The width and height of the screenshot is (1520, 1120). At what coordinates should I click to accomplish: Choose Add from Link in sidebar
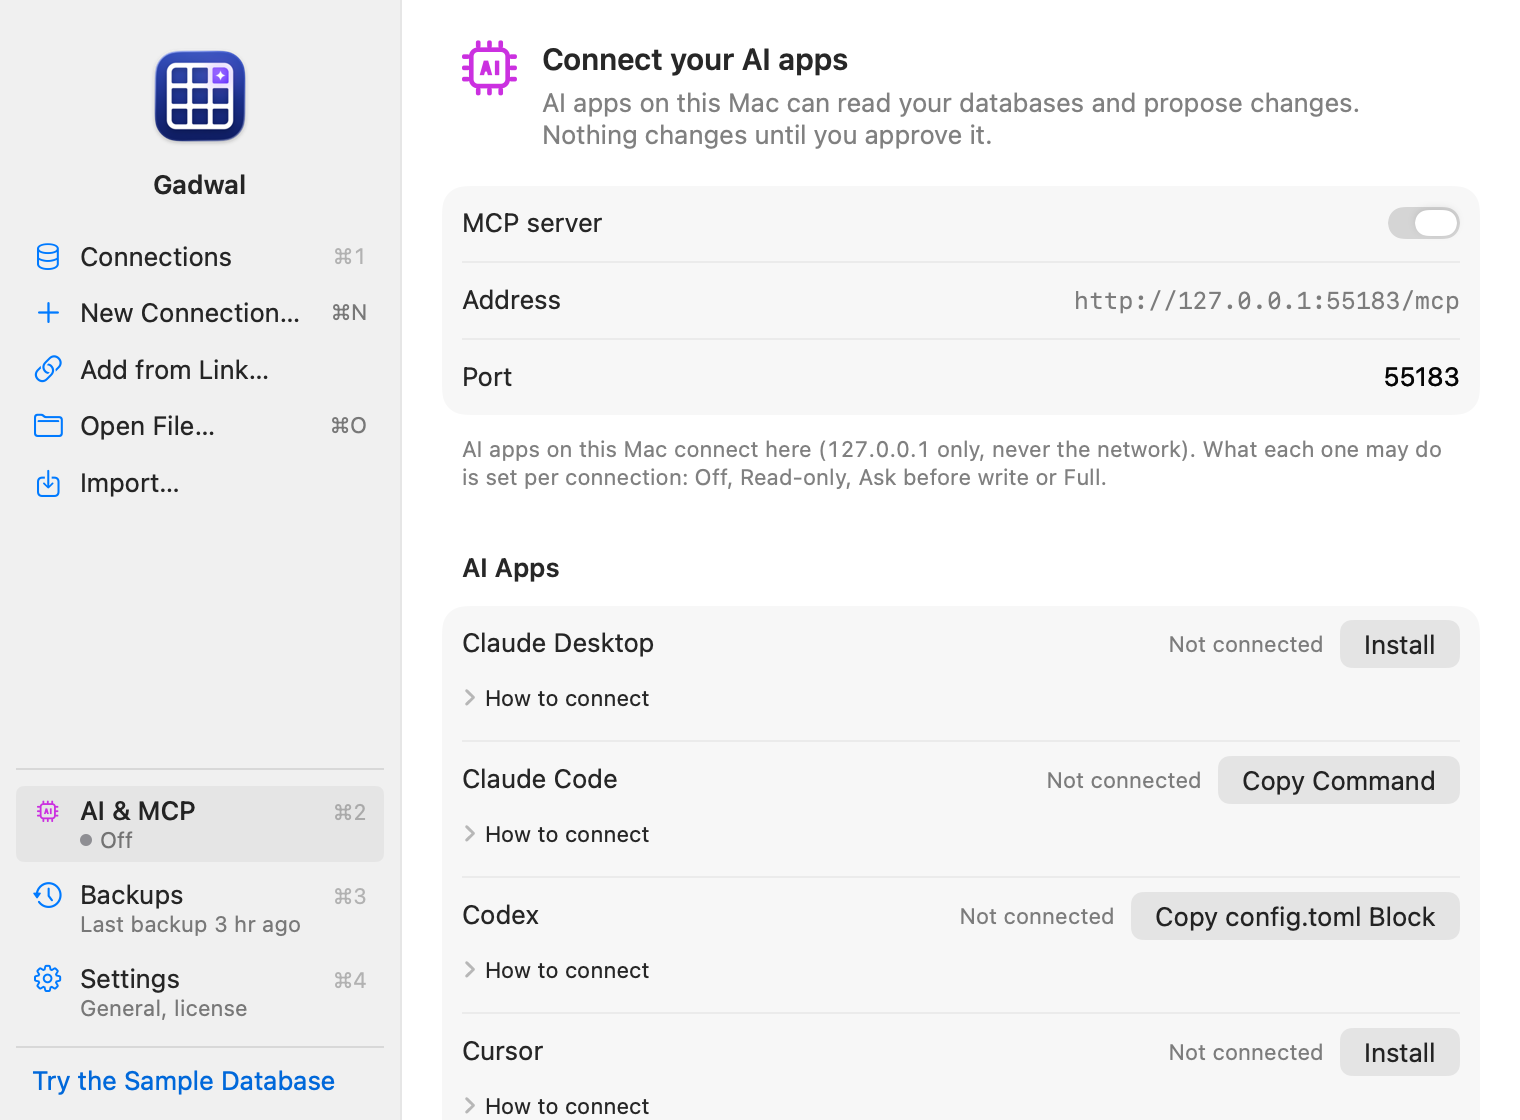pyautogui.click(x=200, y=369)
